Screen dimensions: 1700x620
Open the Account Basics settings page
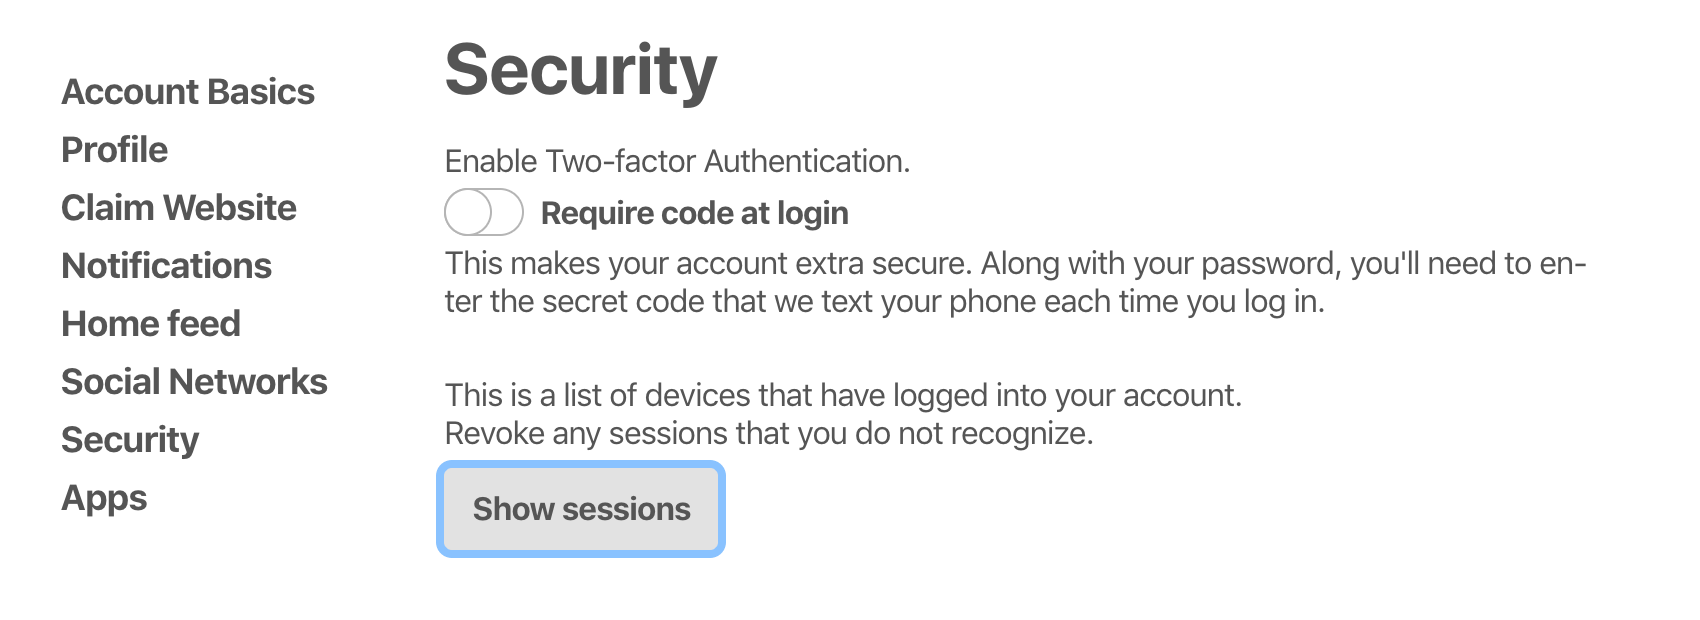tap(188, 92)
